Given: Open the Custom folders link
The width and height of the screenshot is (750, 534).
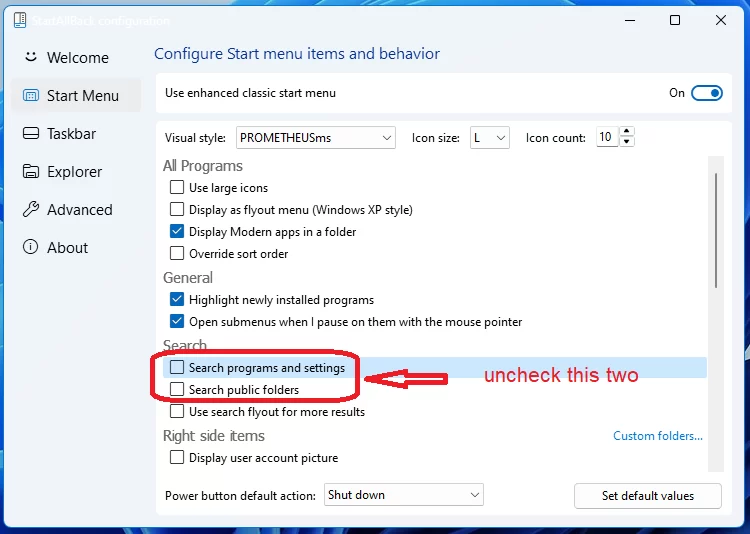Looking at the screenshot, I should click(657, 436).
